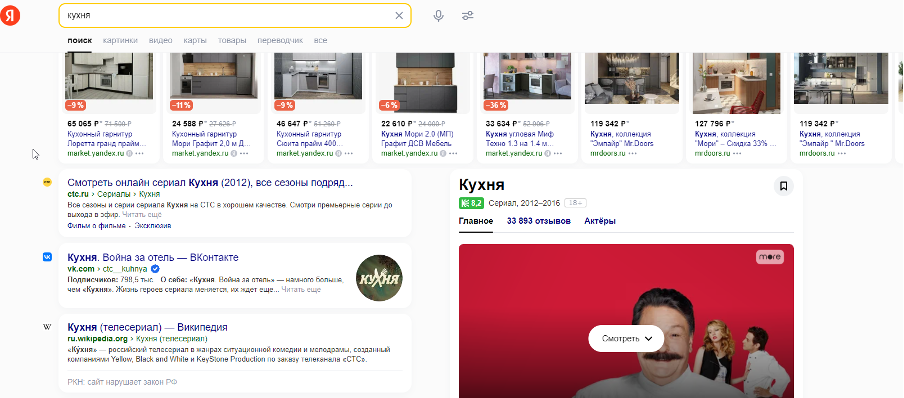This screenshot has width=904, height=398.
Task: Open three-dots menu on Сюита прайм 400 card
Action: pyautogui.click(x=348, y=153)
